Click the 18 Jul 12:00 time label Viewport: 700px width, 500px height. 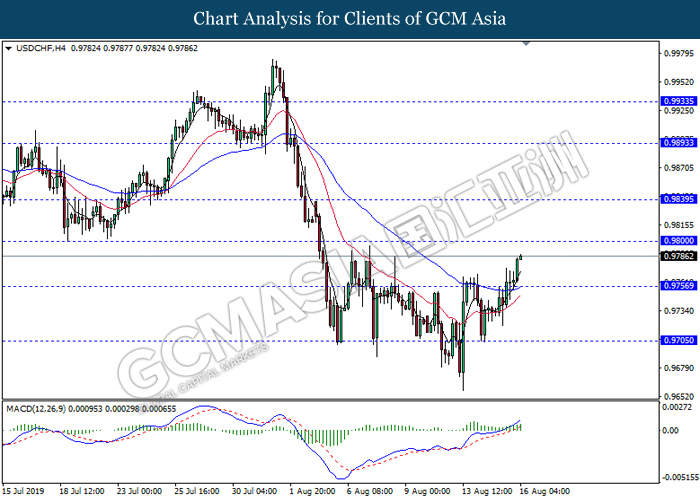pyautogui.click(x=82, y=491)
